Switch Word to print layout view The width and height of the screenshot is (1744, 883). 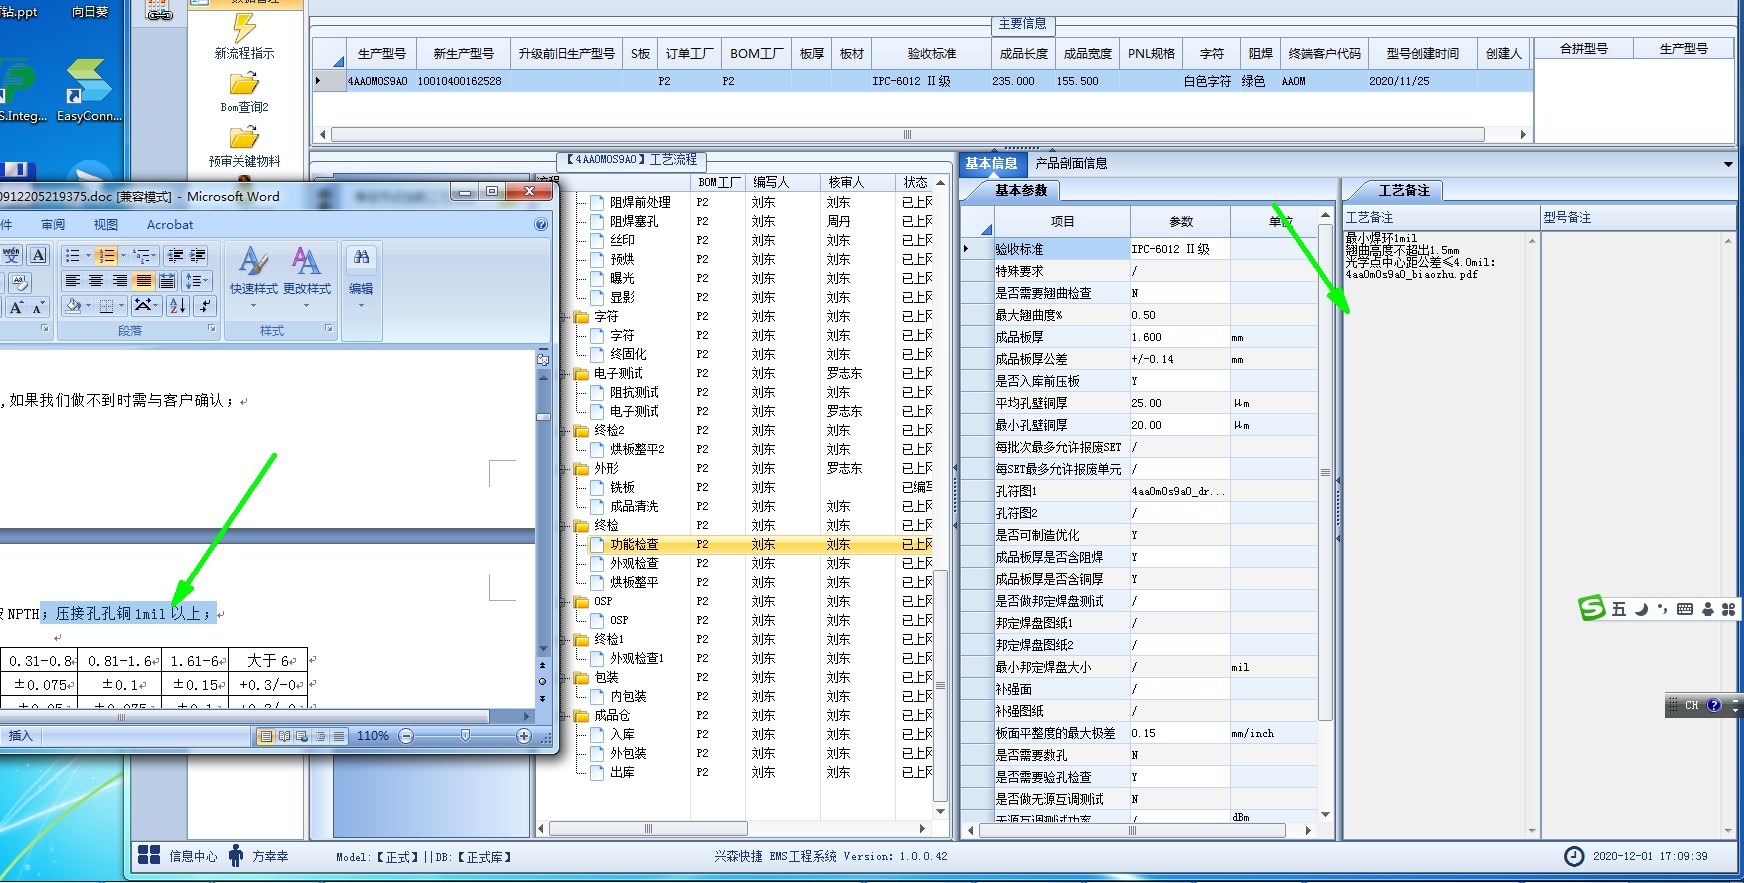tap(266, 736)
